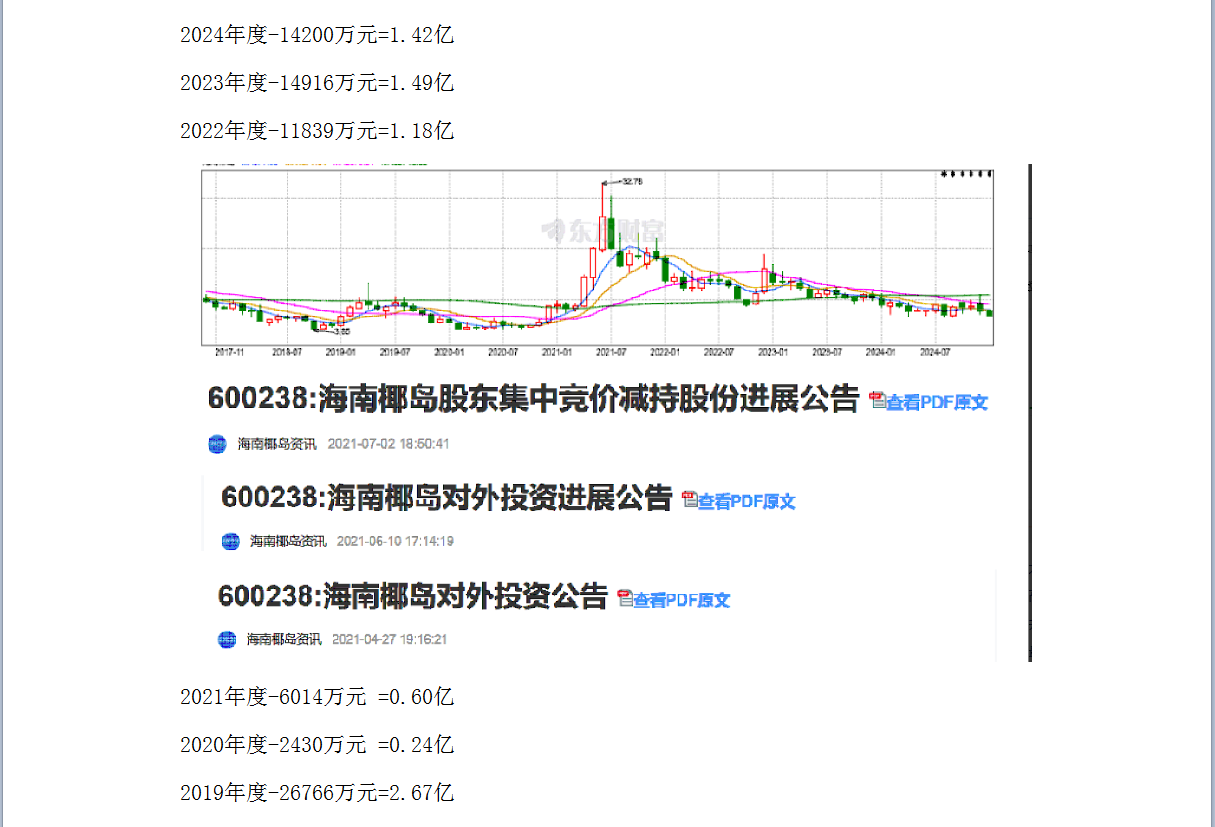Click line 2023年度-14916万元=1.49亿

coord(317,83)
